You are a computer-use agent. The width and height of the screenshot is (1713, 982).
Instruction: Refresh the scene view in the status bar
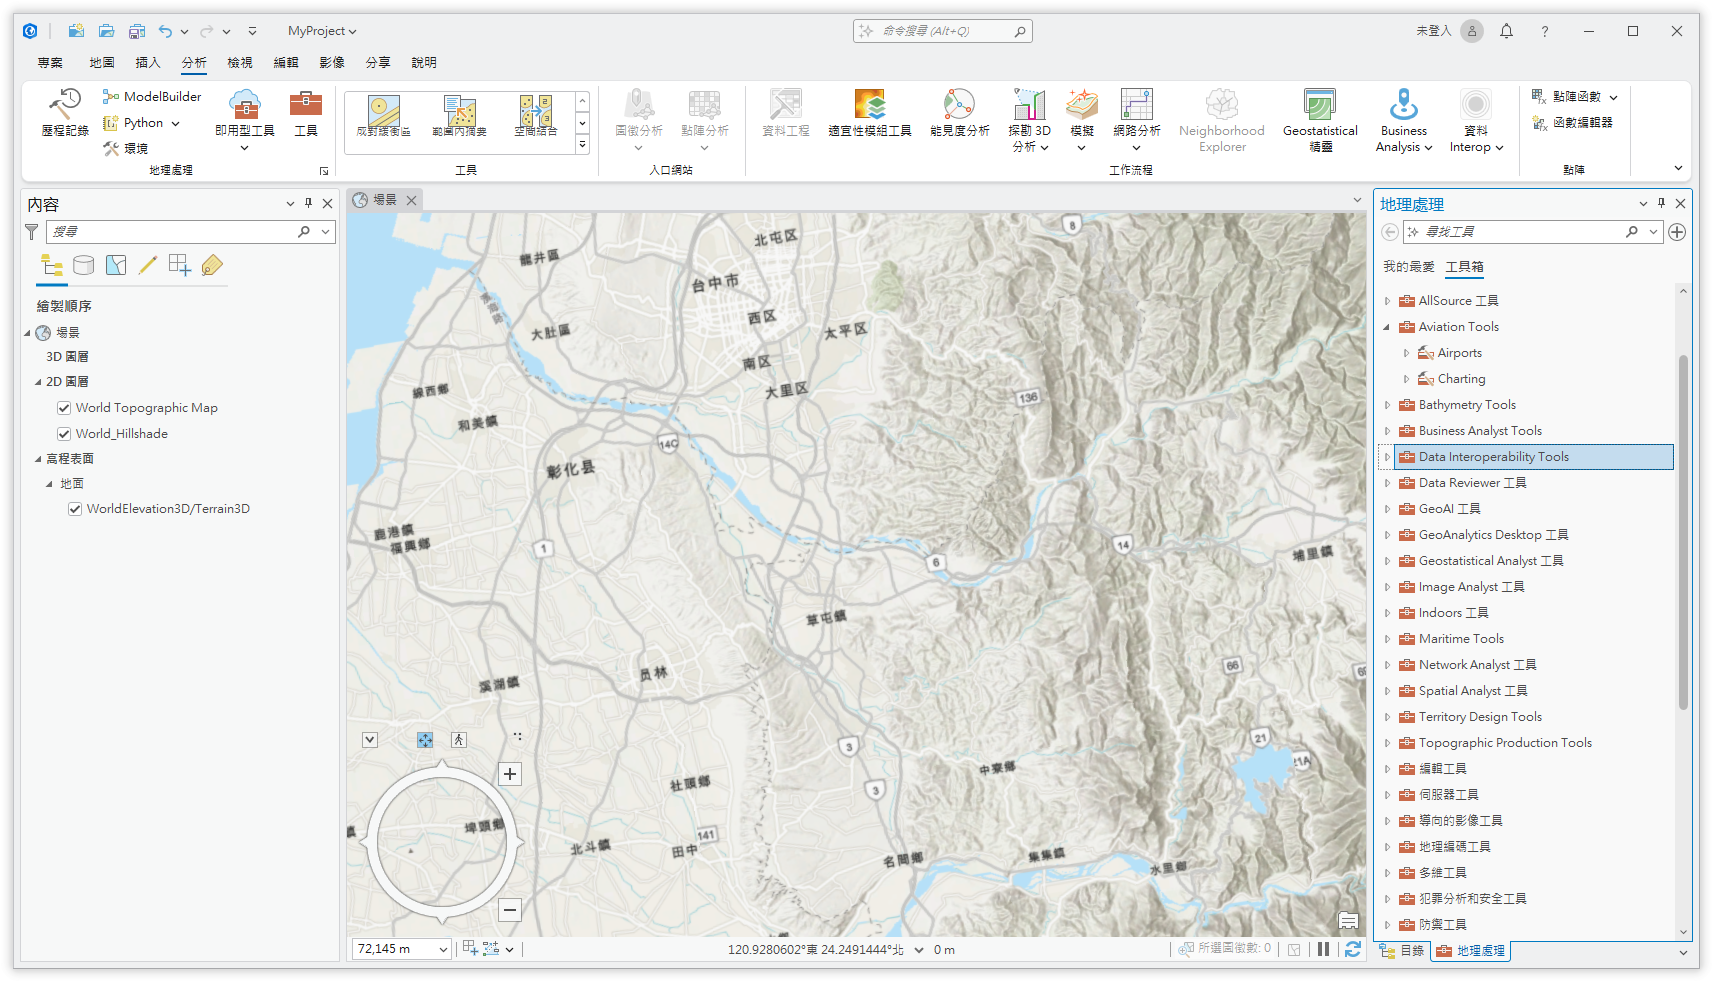pyautogui.click(x=1353, y=949)
